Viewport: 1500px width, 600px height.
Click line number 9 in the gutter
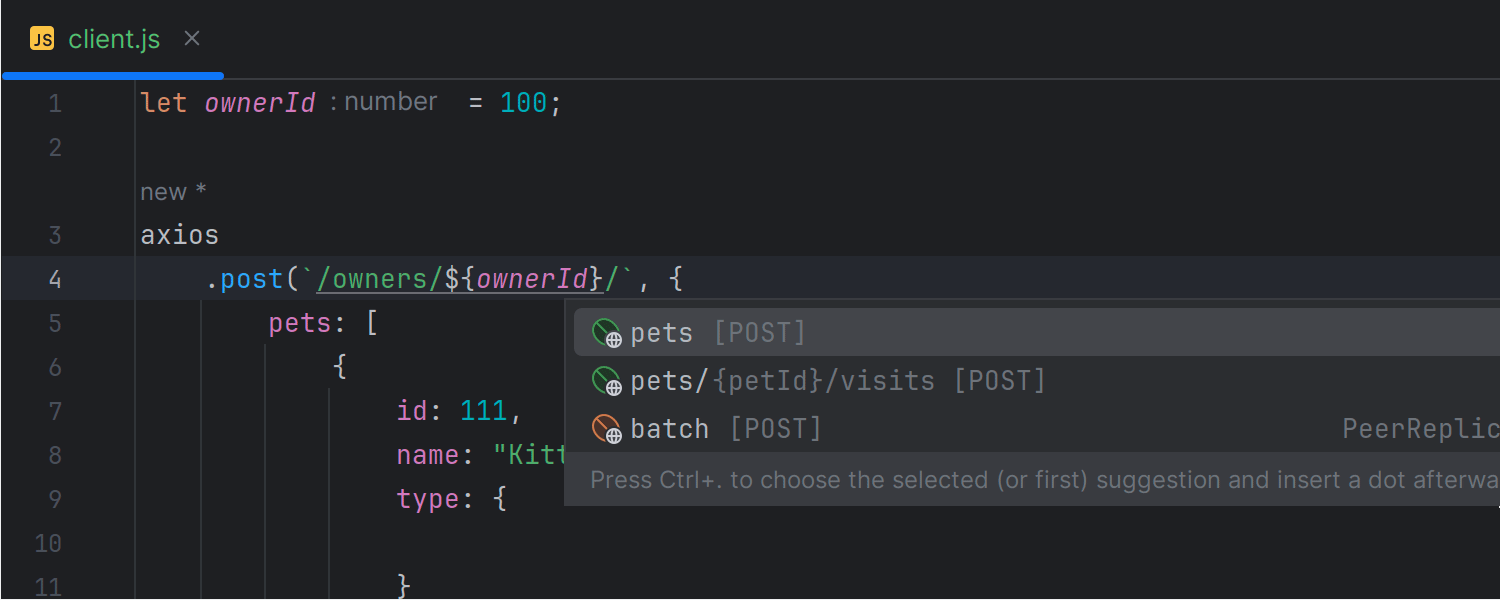click(54, 499)
